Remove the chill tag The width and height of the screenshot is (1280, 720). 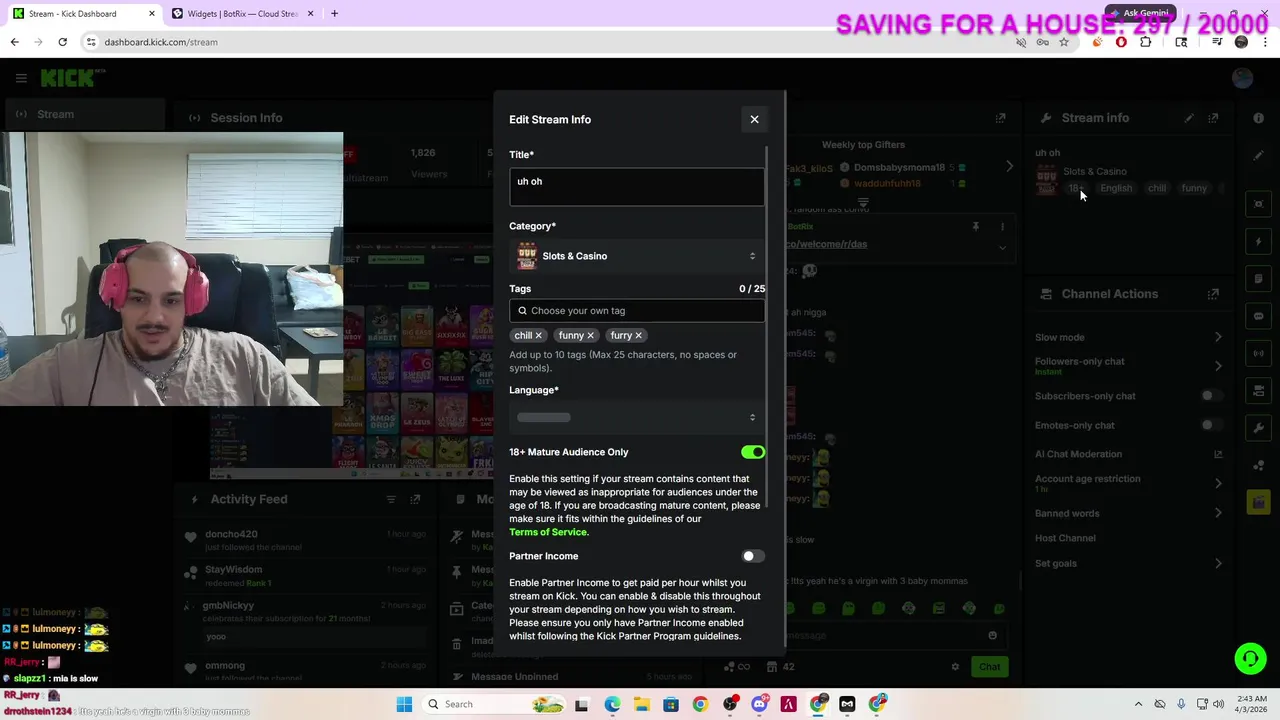[538, 335]
